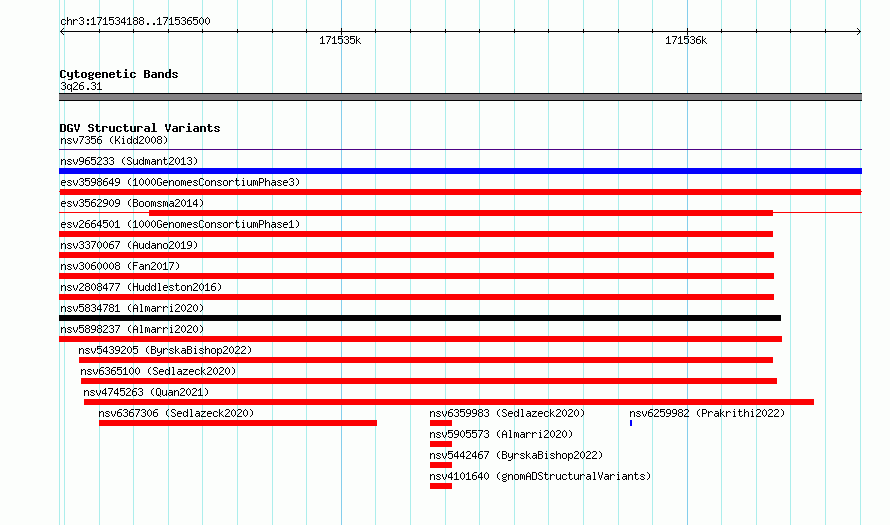This screenshot has height=525, width=890.
Task: Open esv2664501 1000GenomesConsortiumPhase1 variant label
Action: [x=180, y=224]
